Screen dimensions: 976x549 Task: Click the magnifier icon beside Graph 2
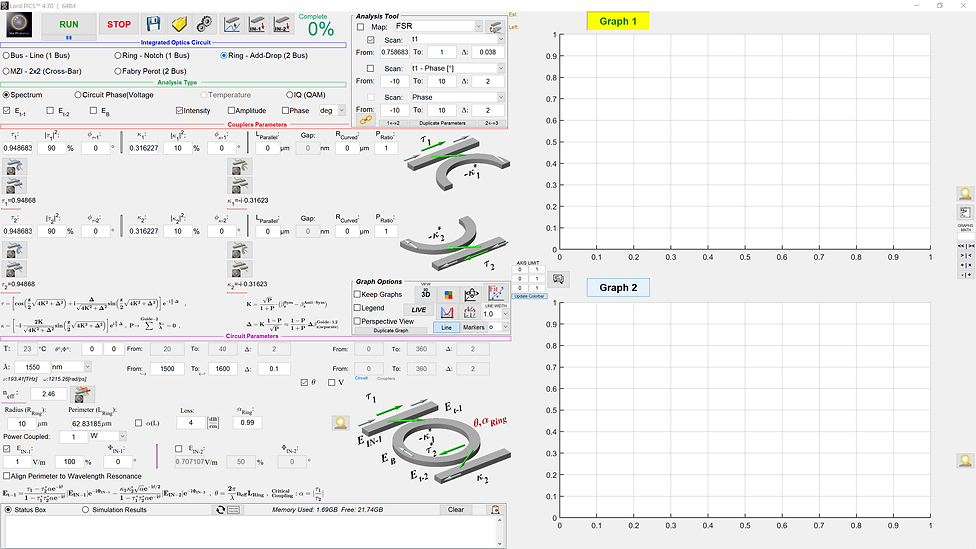click(x=965, y=461)
